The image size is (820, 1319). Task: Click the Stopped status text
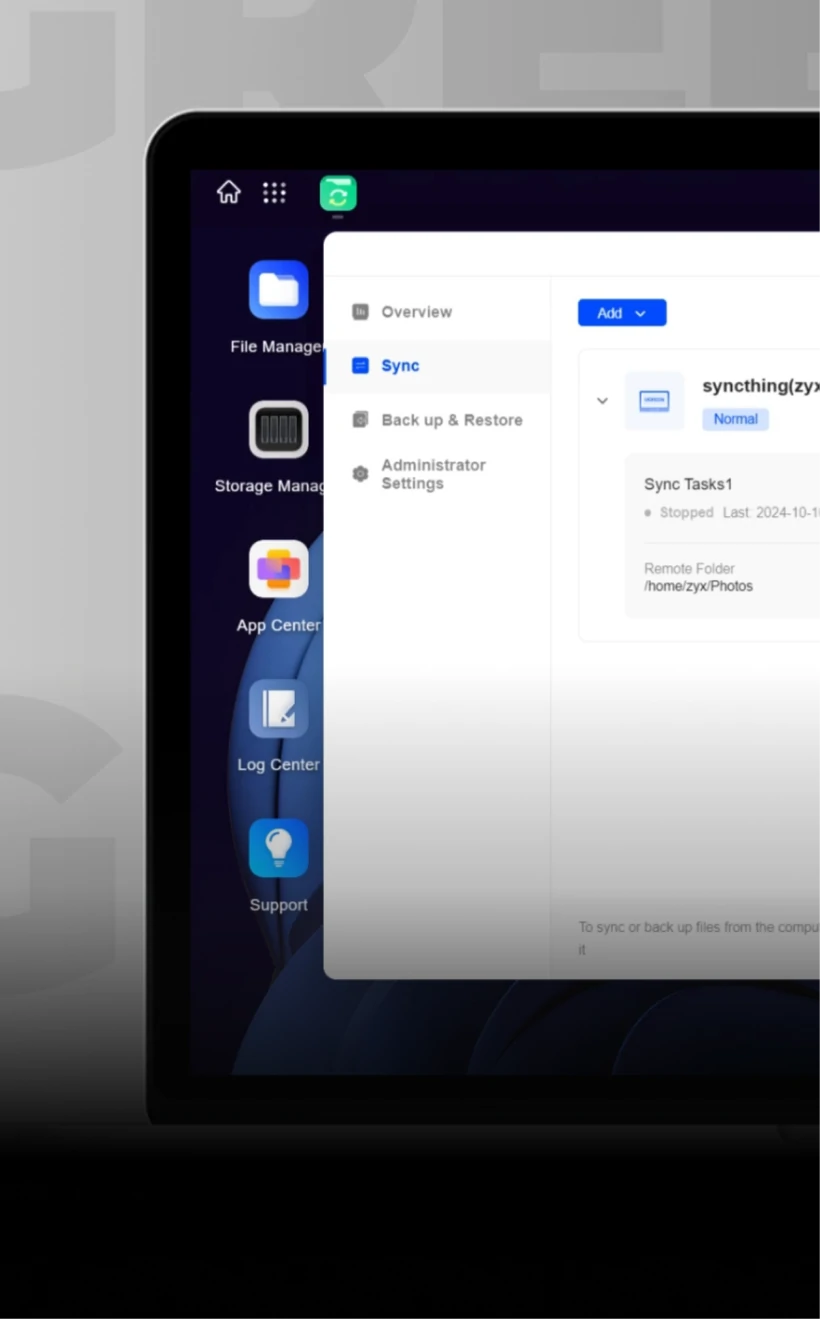coord(686,512)
